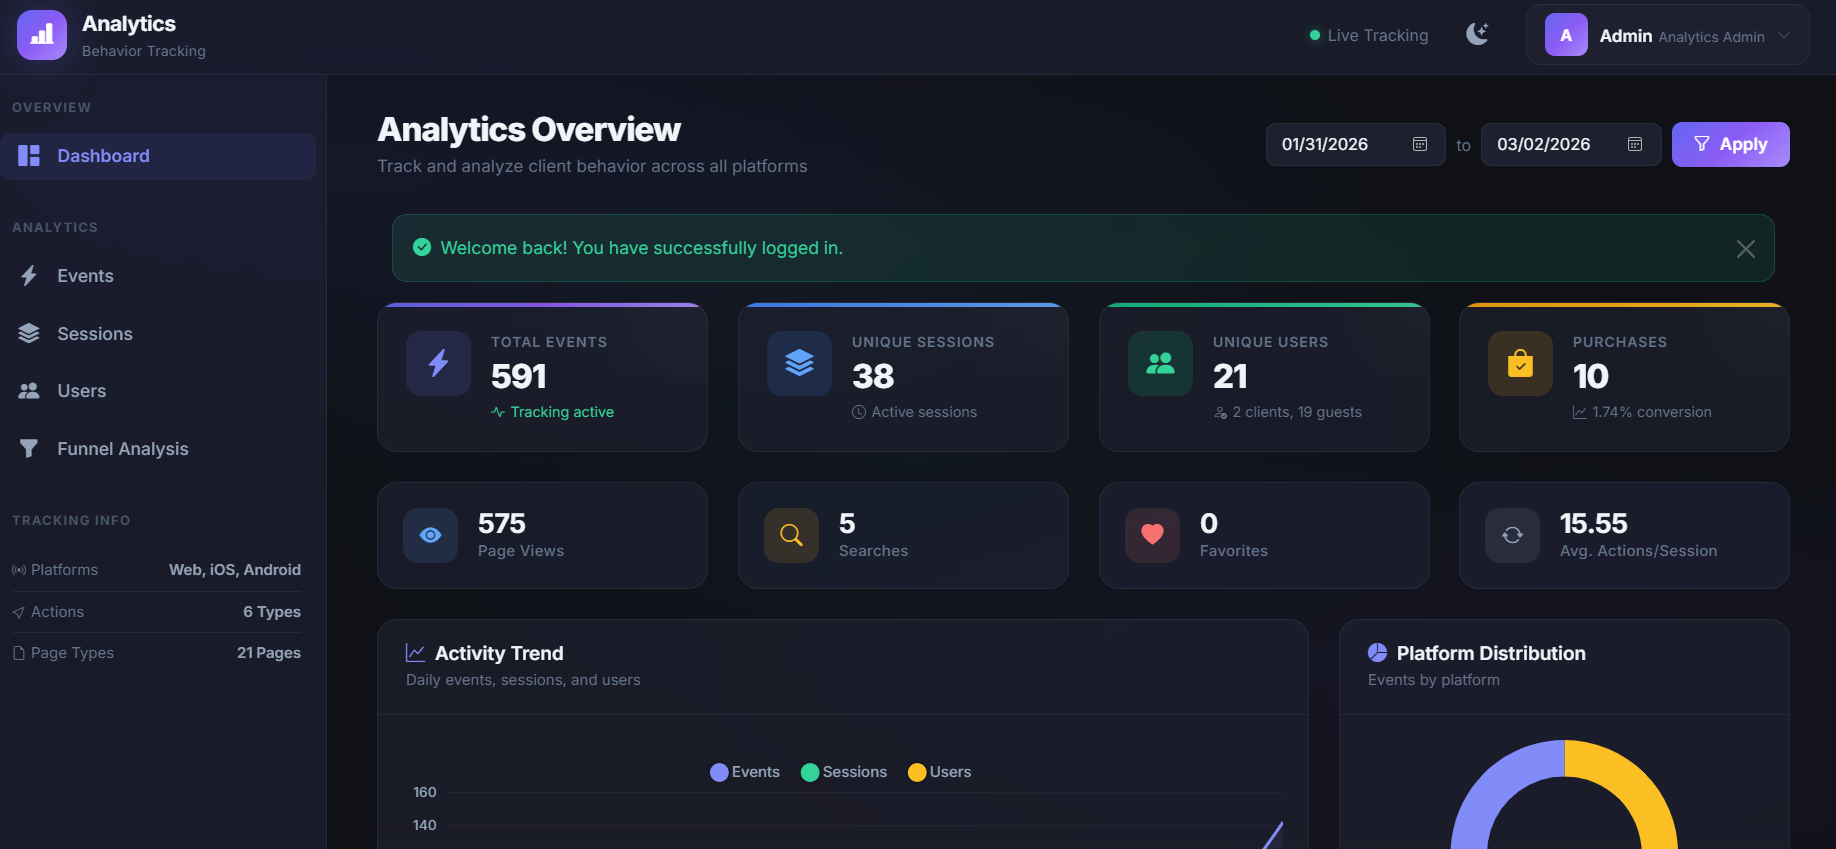Image resolution: width=1836 pixels, height=849 pixels.
Task: Click the end date field 03/02/2026
Action: click(x=1570, y=144)
